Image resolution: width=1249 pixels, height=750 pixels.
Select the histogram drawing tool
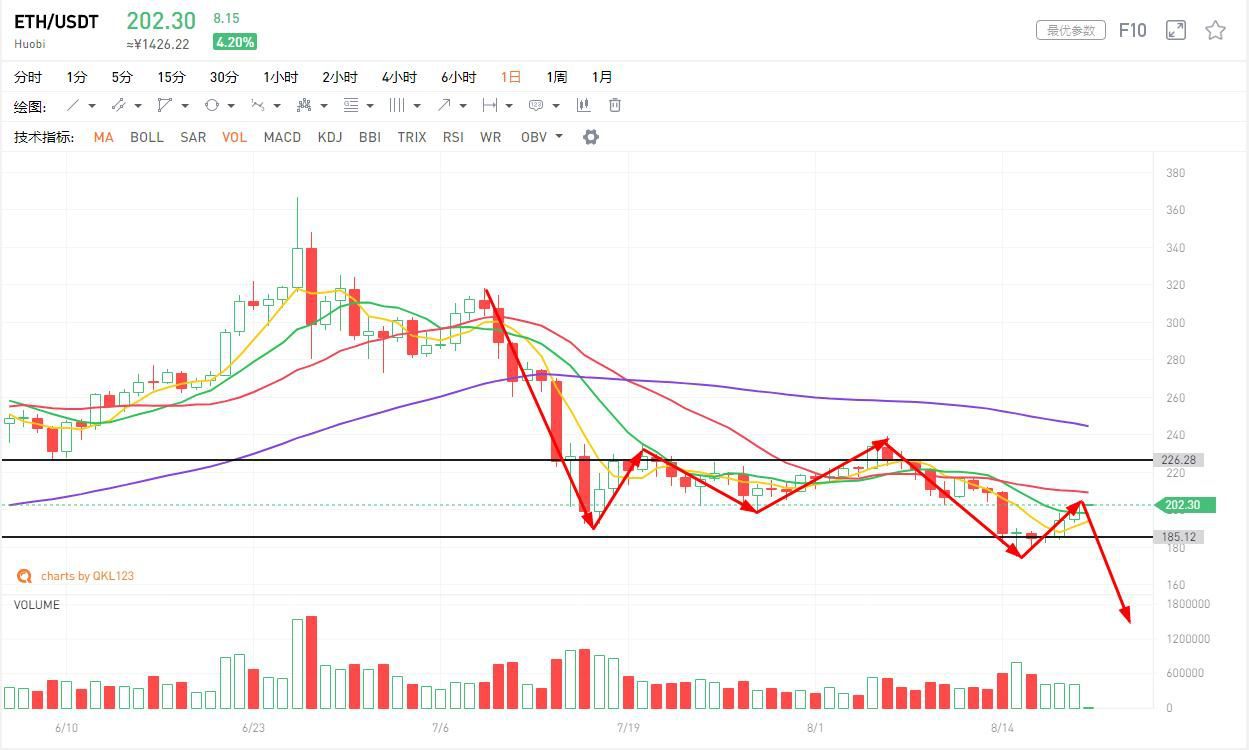[583, 104]
